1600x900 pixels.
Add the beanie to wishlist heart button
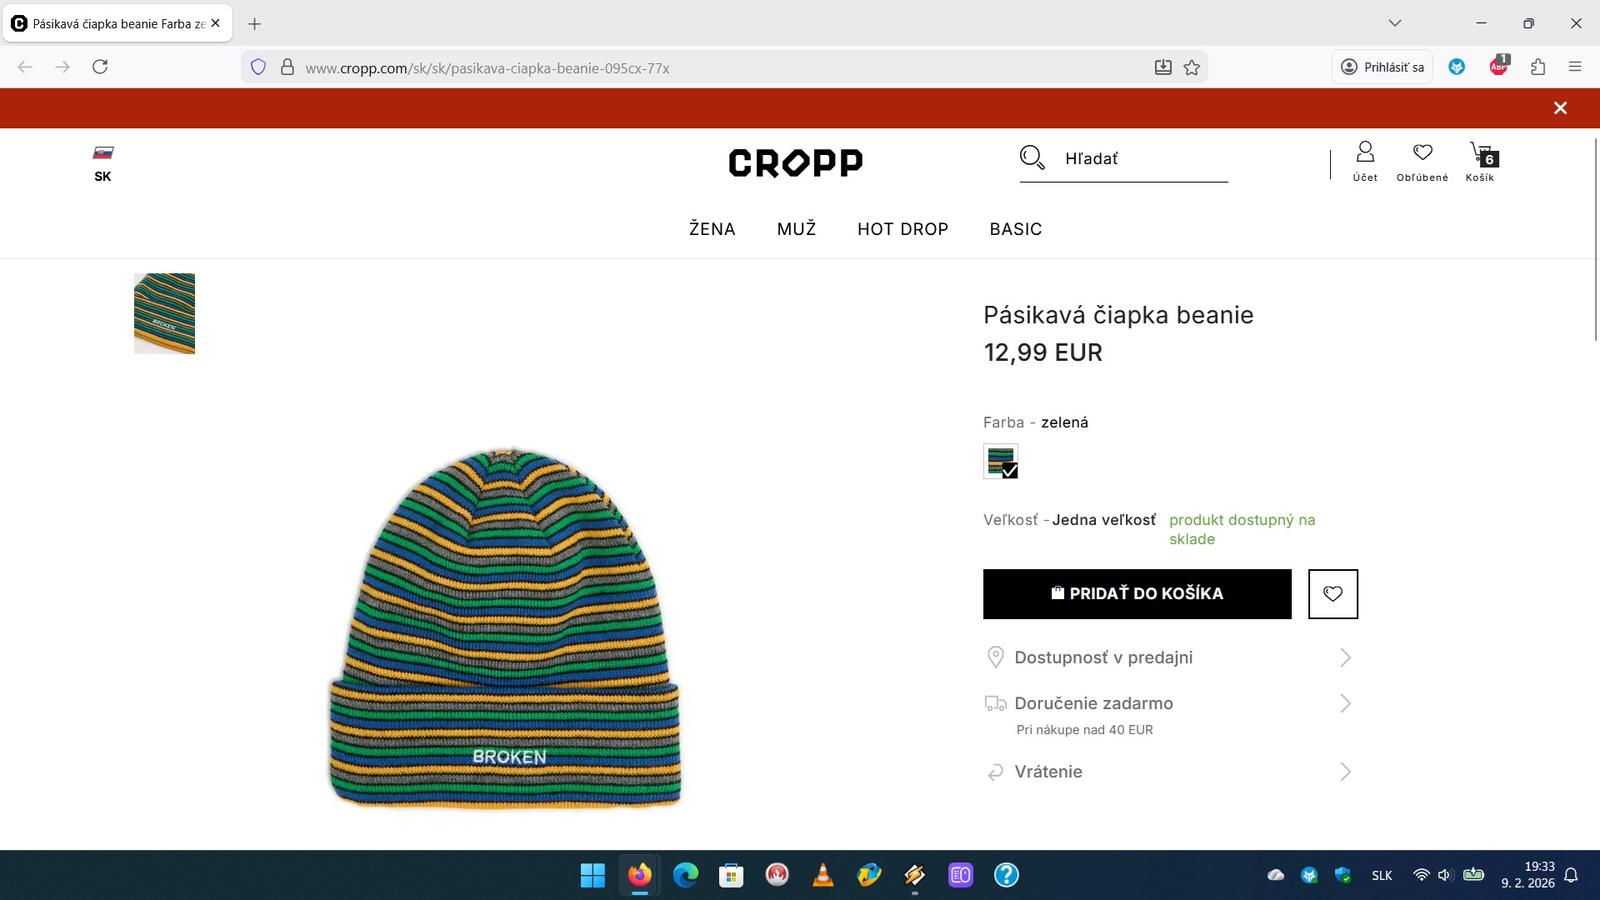(x=1333, y=594)
